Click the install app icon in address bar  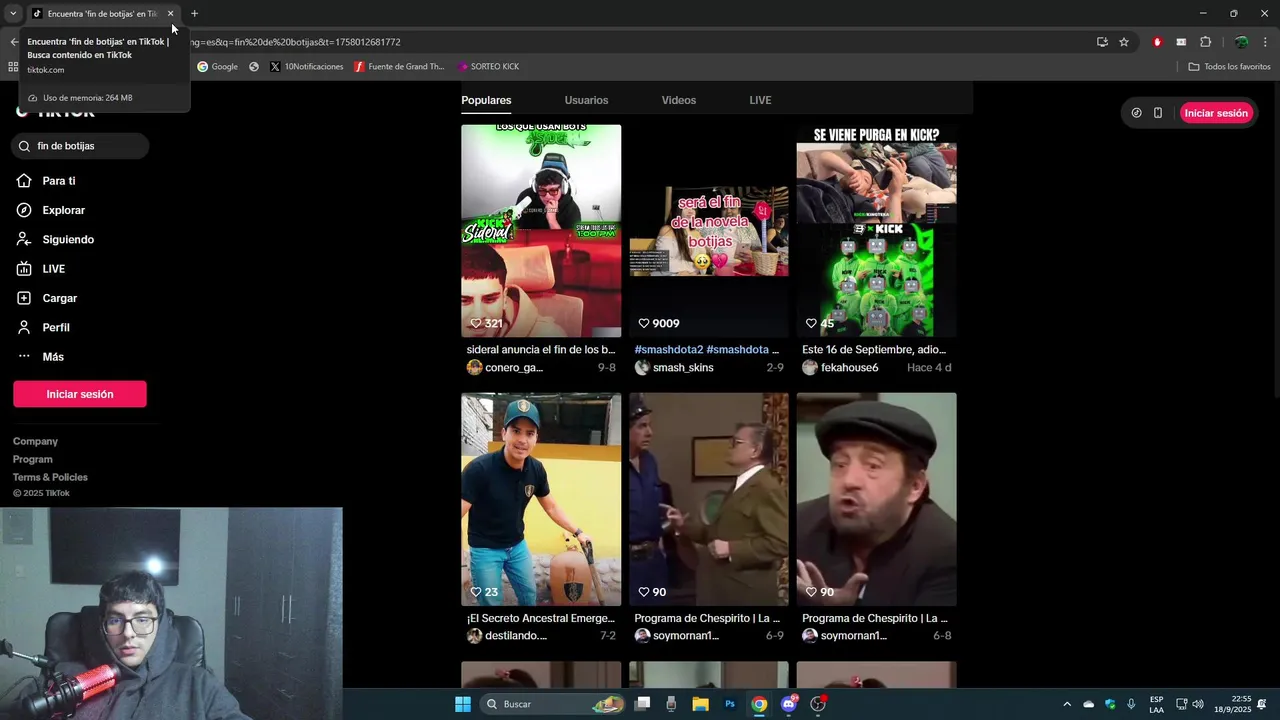point(1102,42)
